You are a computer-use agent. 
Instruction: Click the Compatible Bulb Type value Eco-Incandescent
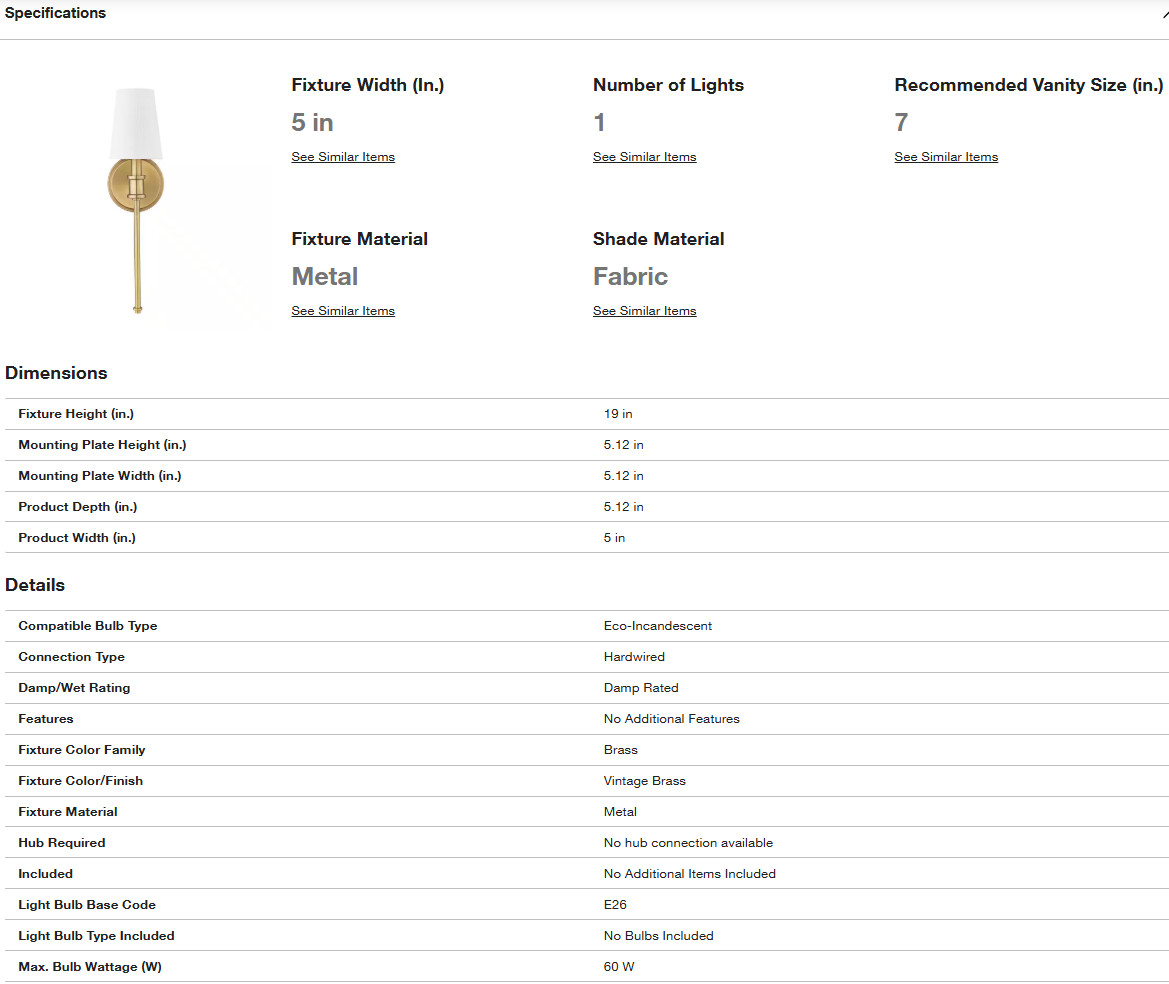pos(658,626)
